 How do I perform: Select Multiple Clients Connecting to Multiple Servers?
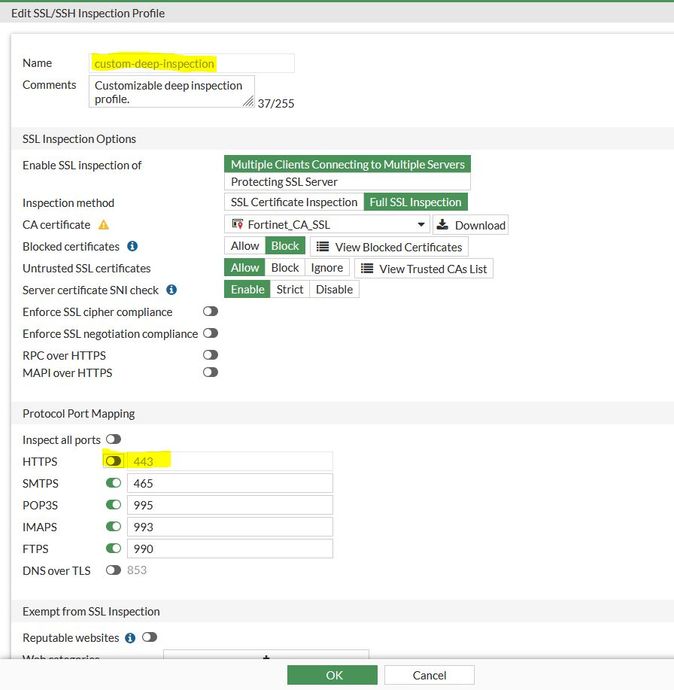[x=348, y=164]
